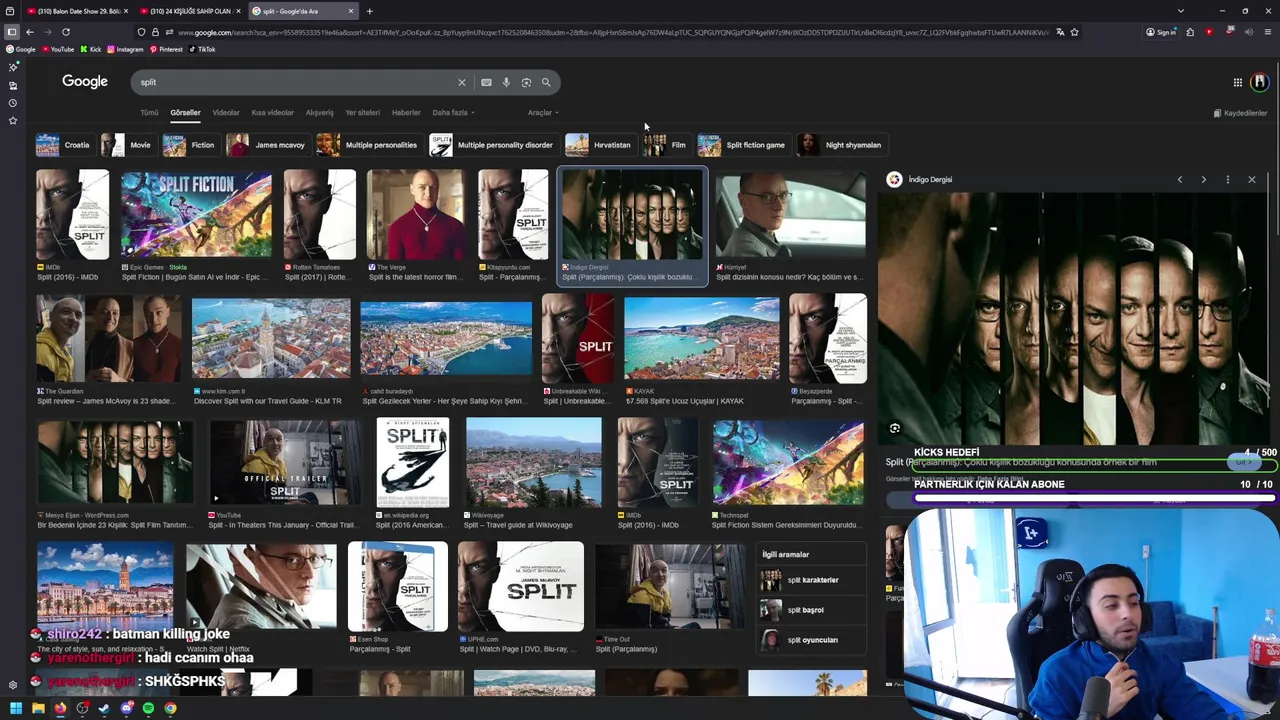
Task: Switch to Alışveriş results tab
Action: 319,113
